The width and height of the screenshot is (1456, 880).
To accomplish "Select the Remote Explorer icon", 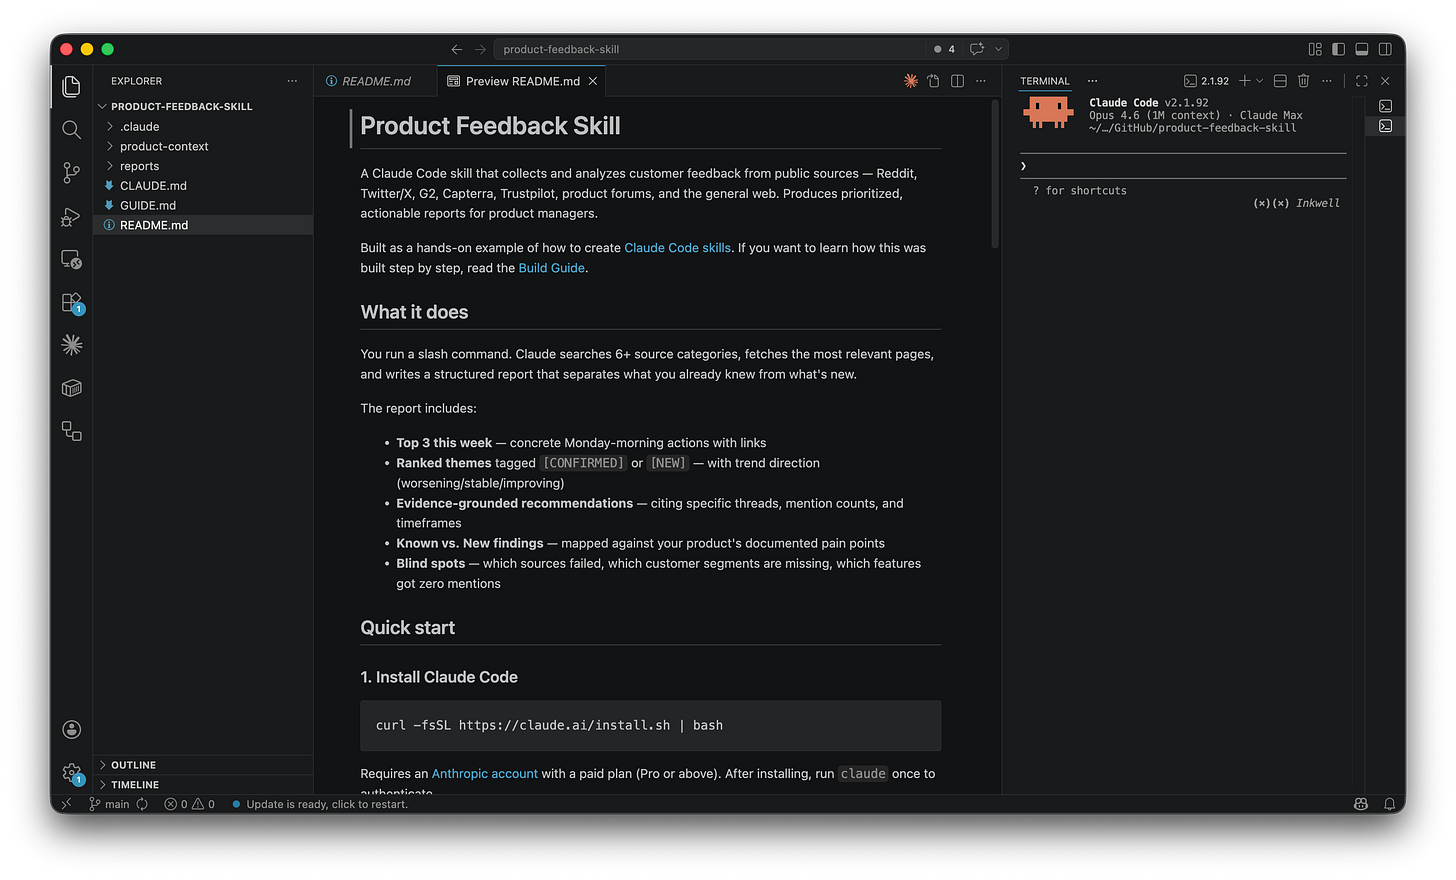I will (x=71, y=259).
